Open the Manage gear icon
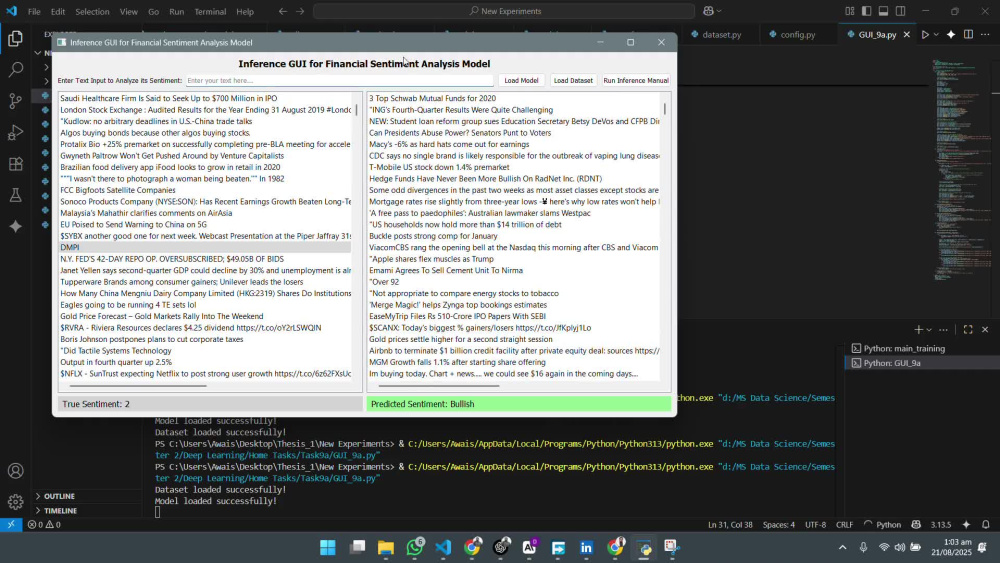Screen dimensions: 1000x563 [15, 502]
